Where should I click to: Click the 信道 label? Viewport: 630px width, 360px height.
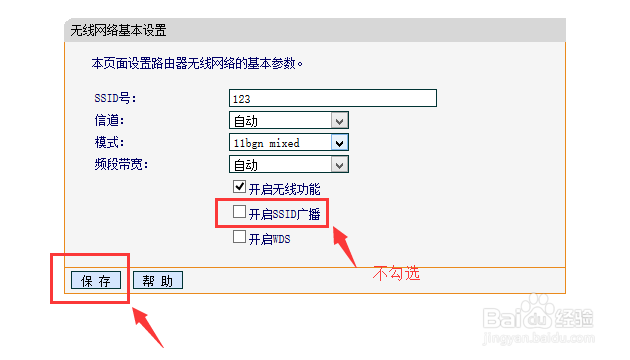click(109, 120)
